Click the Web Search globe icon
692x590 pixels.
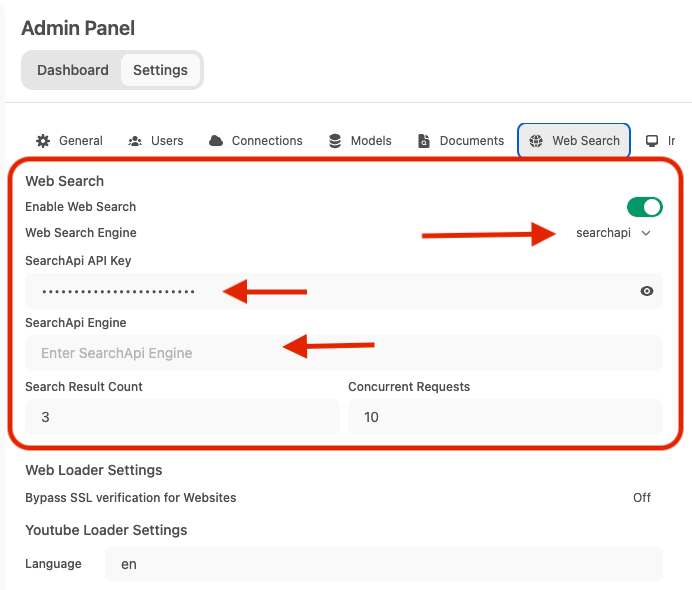click(x=536, y=141)
